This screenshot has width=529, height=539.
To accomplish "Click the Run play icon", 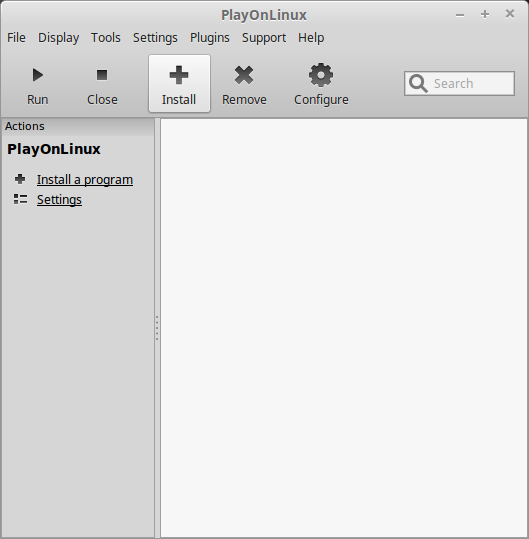I will tap(38, 75).
